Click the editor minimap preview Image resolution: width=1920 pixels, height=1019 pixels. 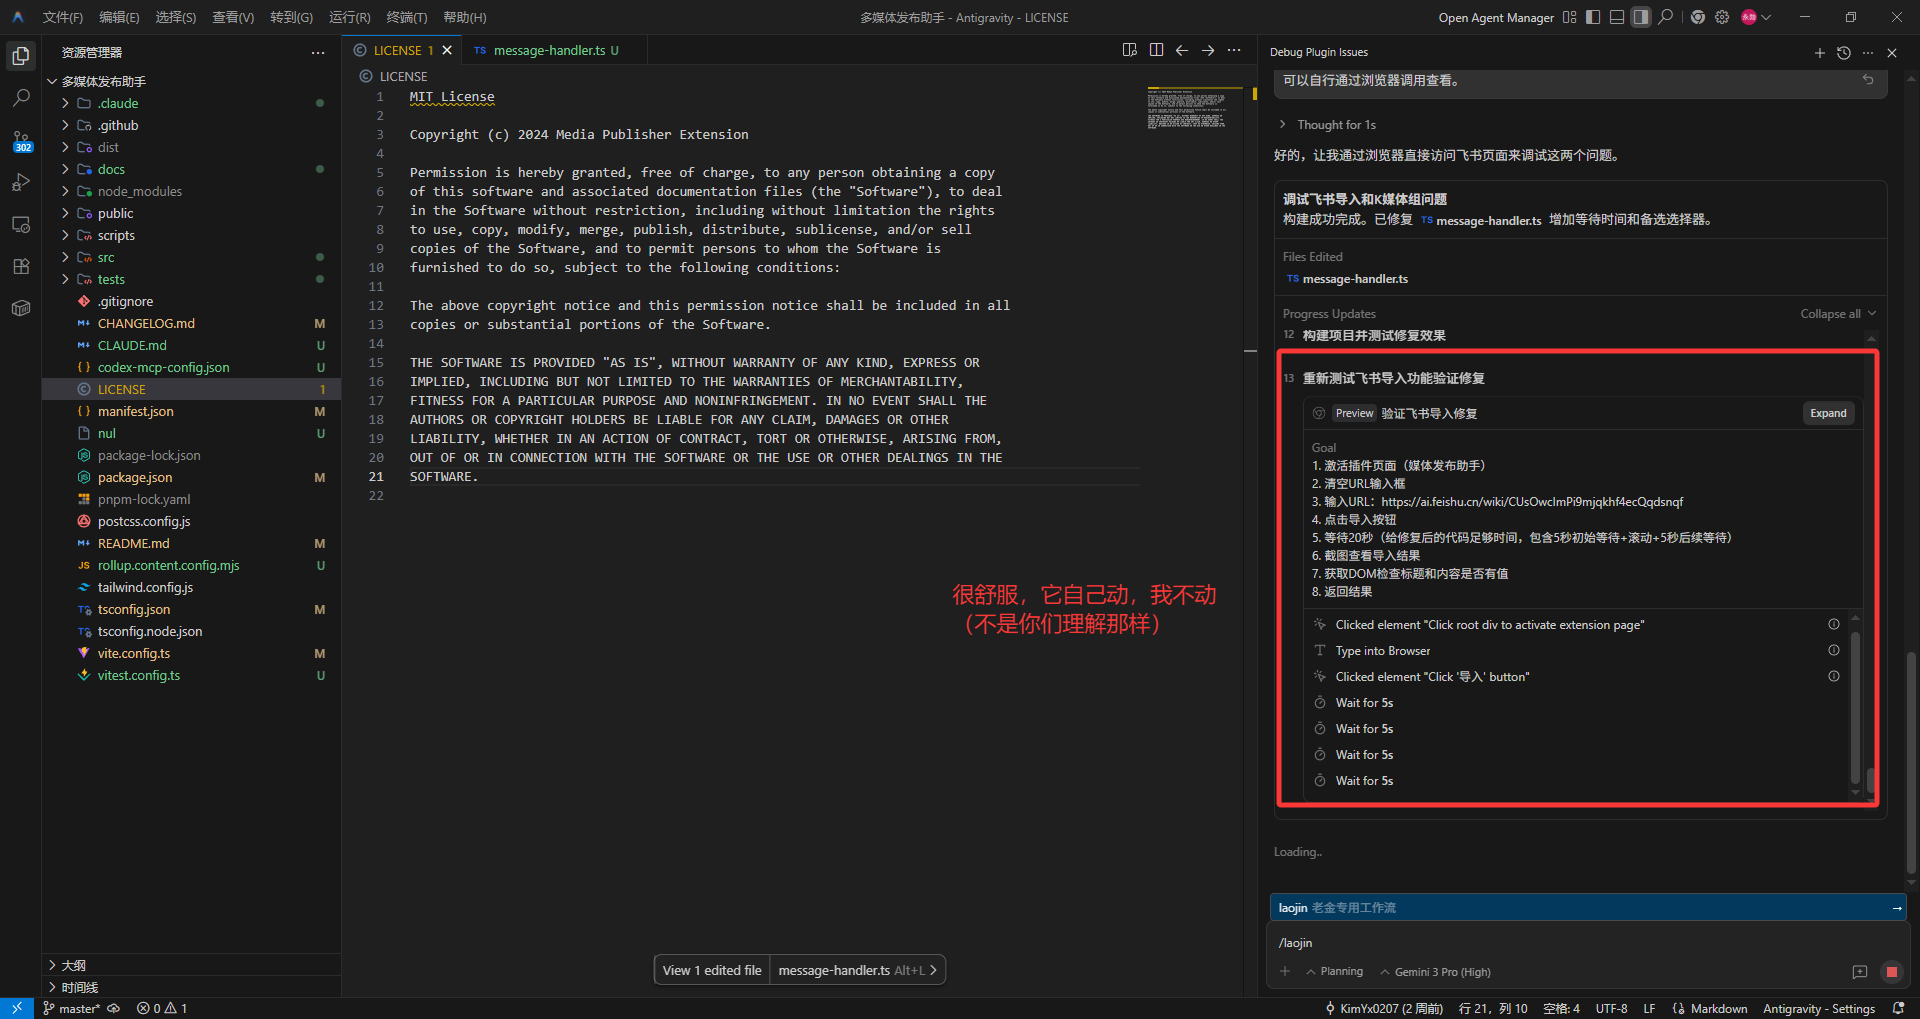tap(1186, 108)
